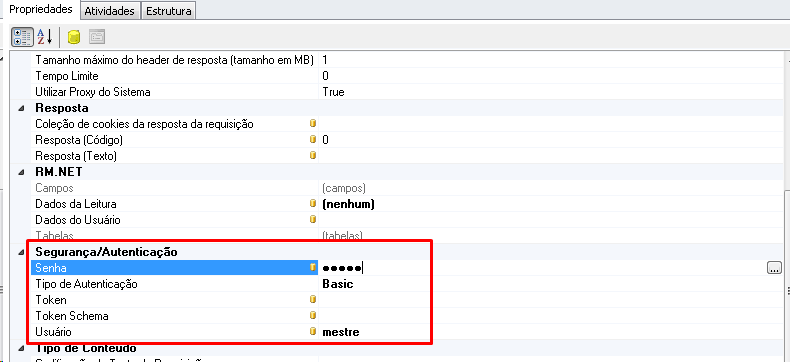Click the RM.NET category header
Viewport: 790px width, 362px height.
(58, 172)
